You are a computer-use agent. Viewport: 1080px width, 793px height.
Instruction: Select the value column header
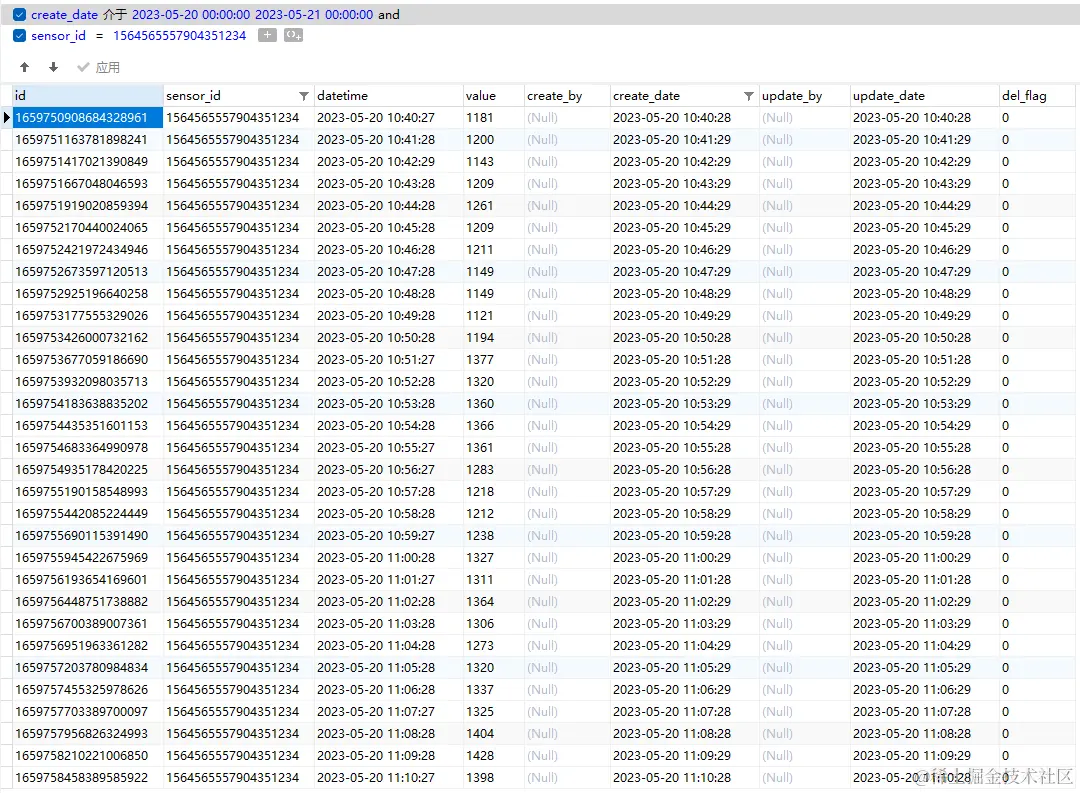[x=494, y=96]
